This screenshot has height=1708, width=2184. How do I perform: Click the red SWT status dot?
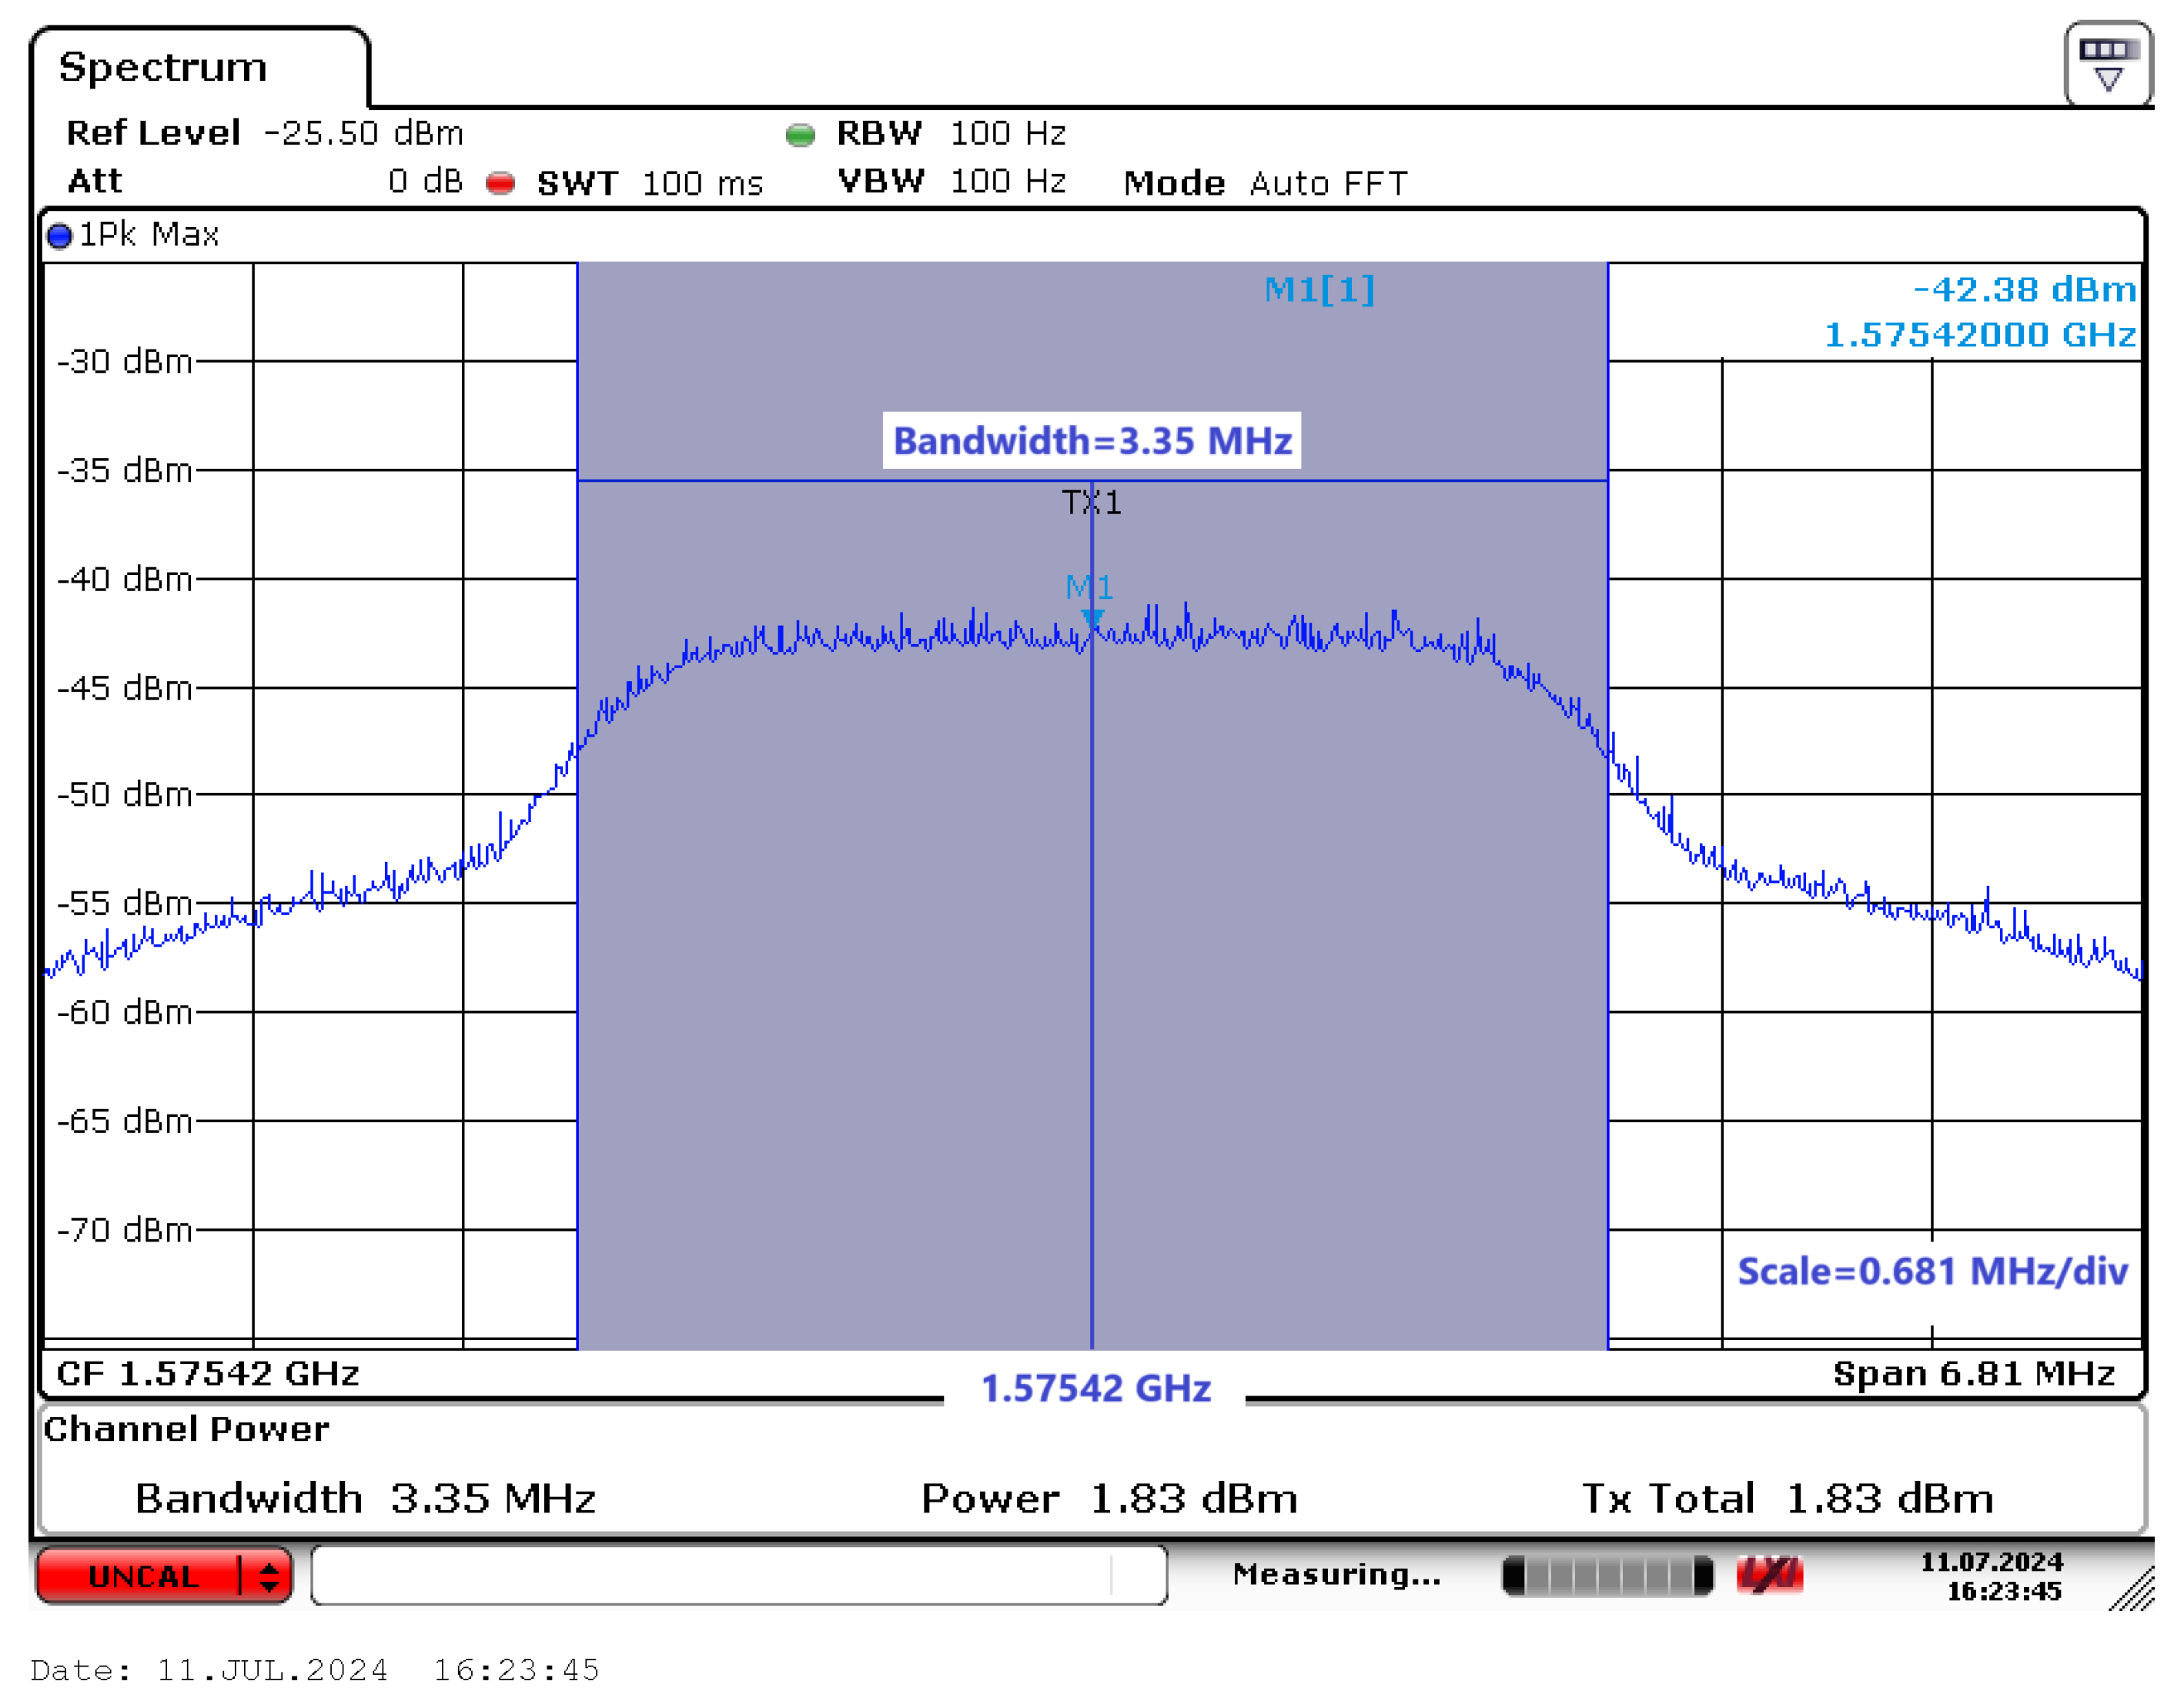point(500,183)
